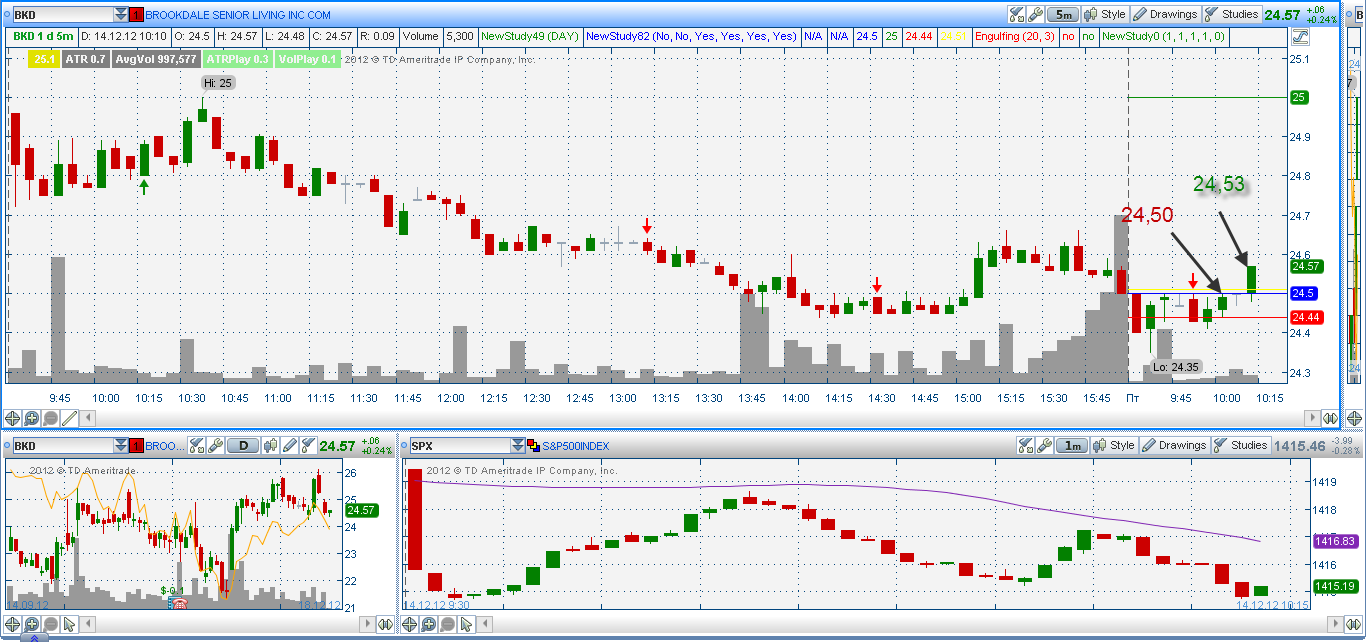The width and height of the screenshot is (1366, 642).
Task: Click the share icon in SPX chart header
Action: [x=1027, y=446]
